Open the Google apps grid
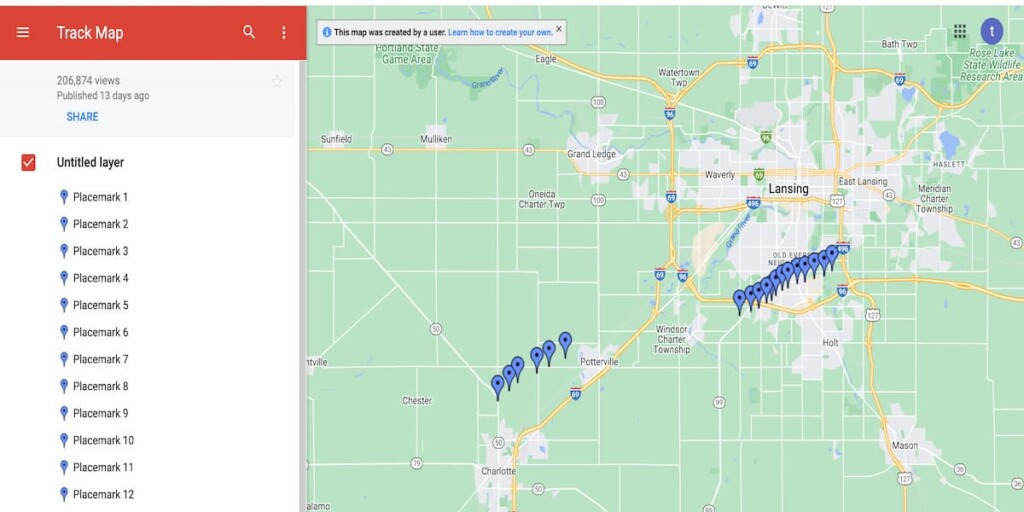 [x=960, y=31]
